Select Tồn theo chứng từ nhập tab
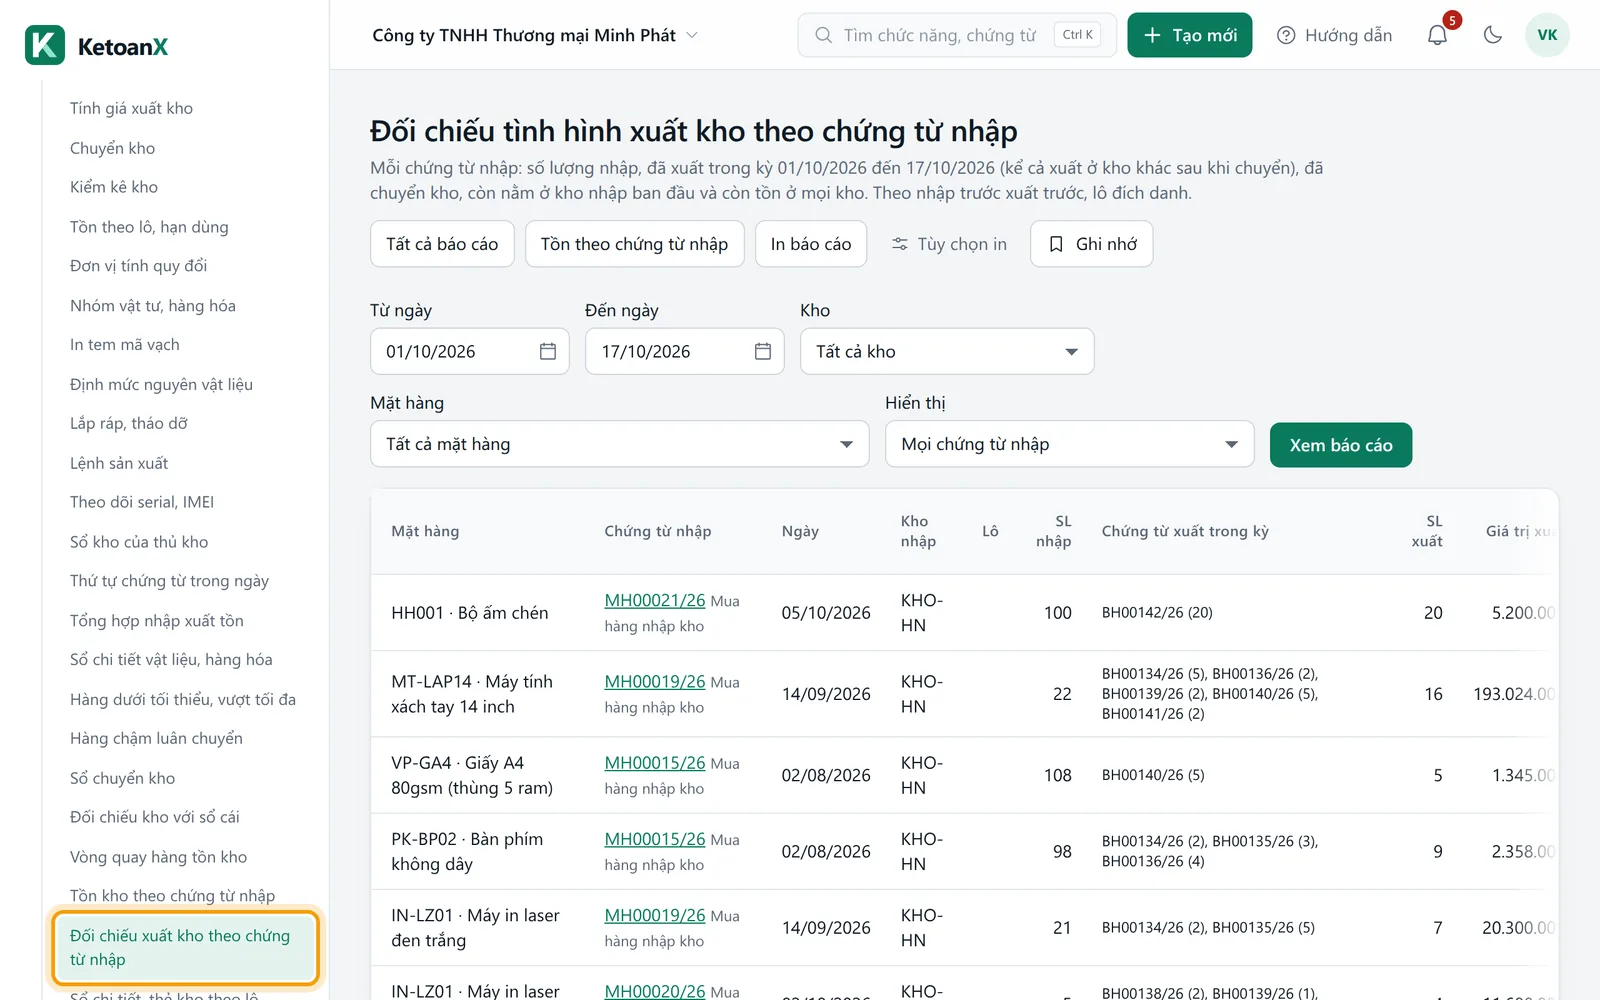Viewport: 1600px width, 1000px height. [634, 244]
